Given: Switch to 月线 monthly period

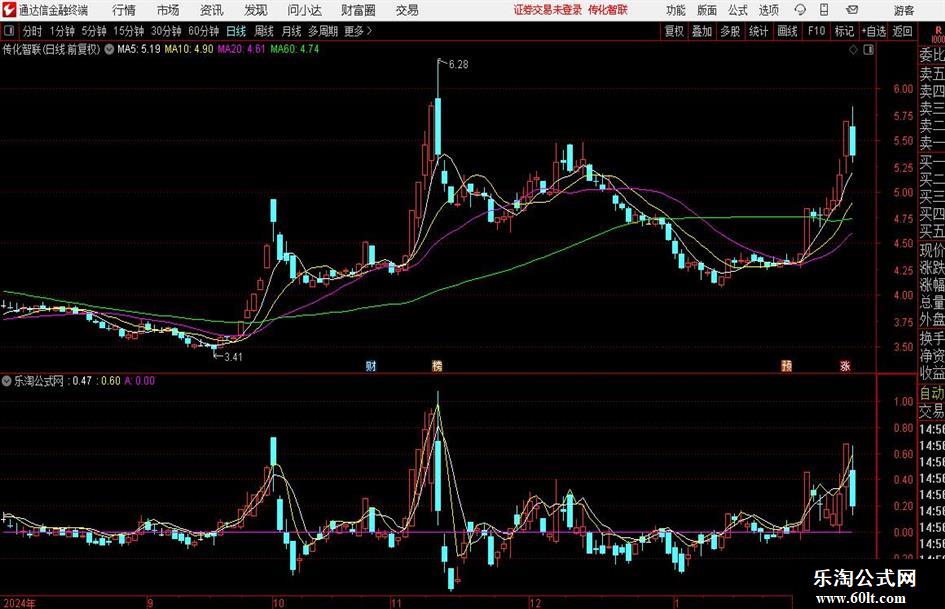Looking at the screenshot, I should pos(292,31).
